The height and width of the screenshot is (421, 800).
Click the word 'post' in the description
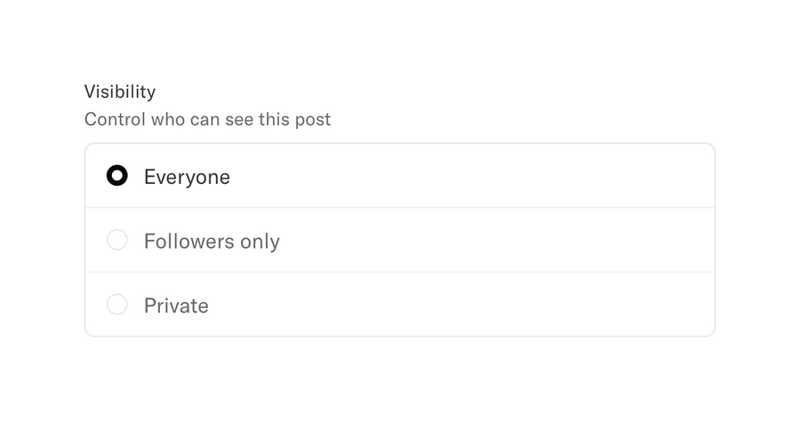point(313,120)
